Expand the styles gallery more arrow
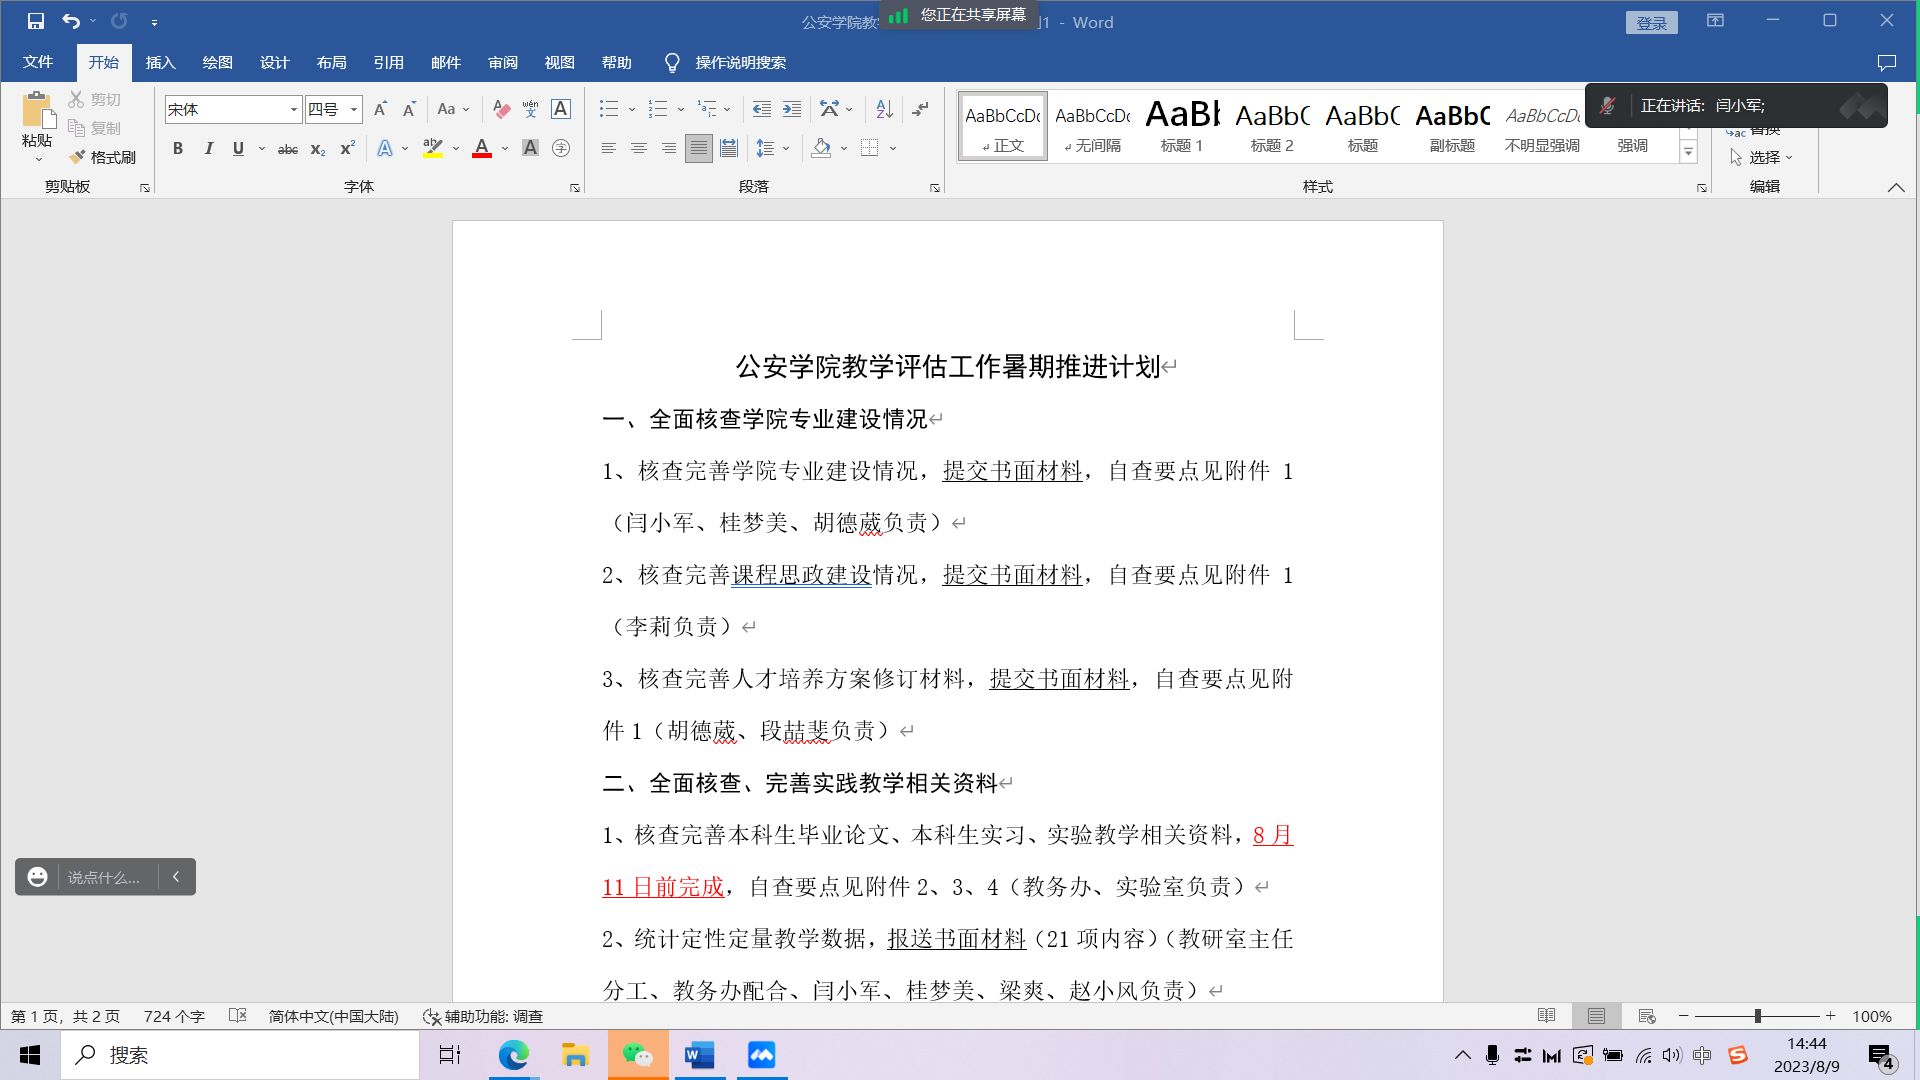Screen dimensions: 1920x1080 coord(1688,153)
